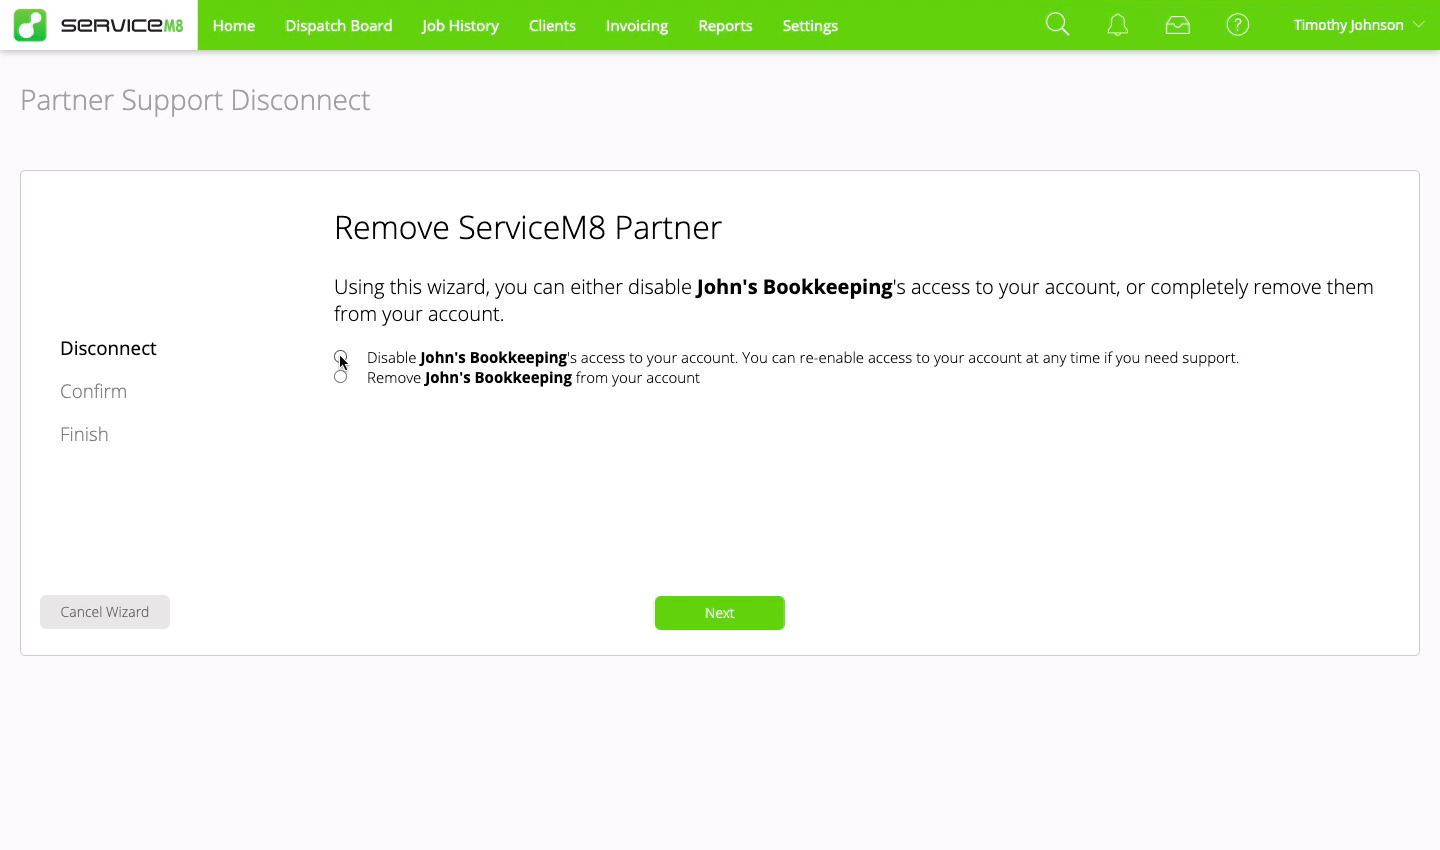
Task: Open the notifications bell icon
Action: (x=1117, y=25)
